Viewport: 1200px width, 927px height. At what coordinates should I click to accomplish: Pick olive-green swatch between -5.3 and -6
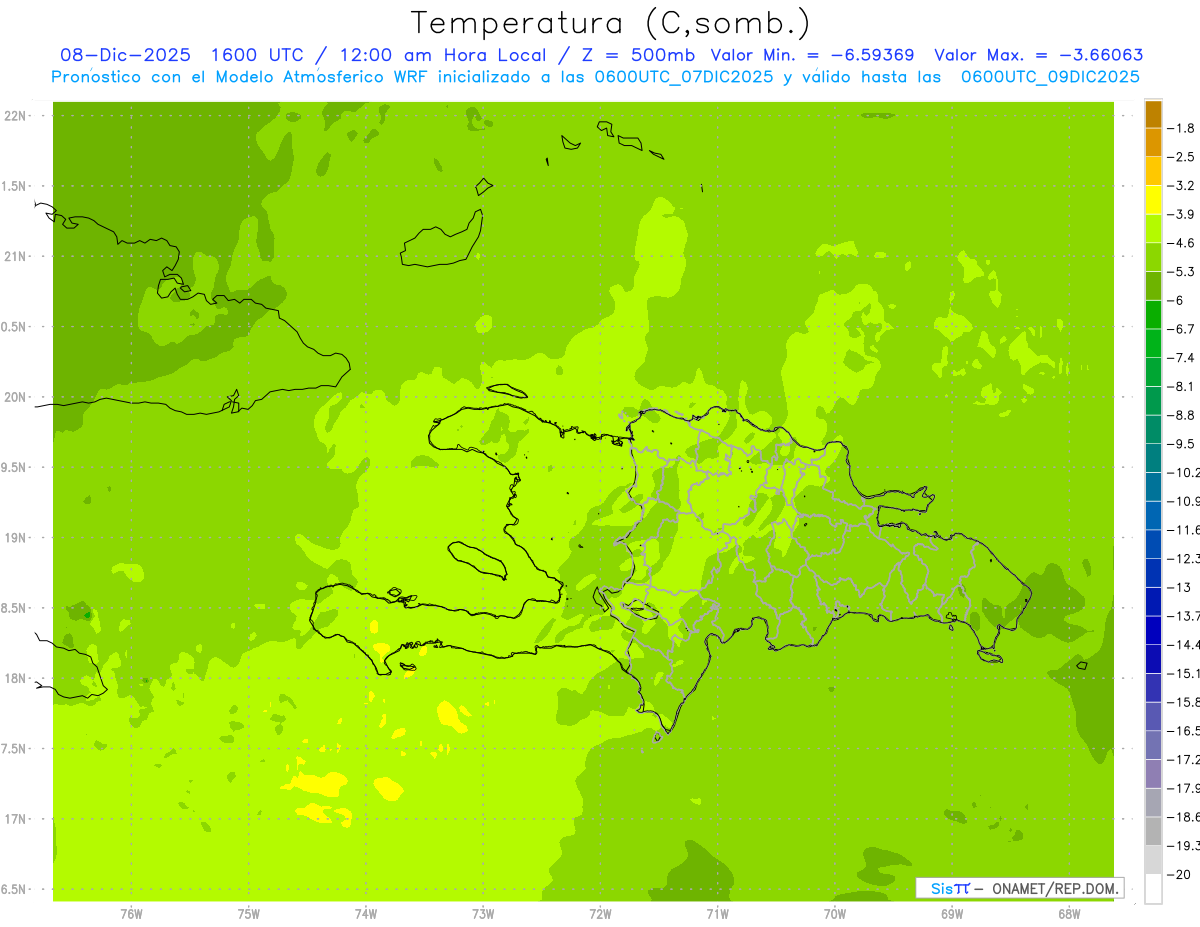tap(1153, 286)
